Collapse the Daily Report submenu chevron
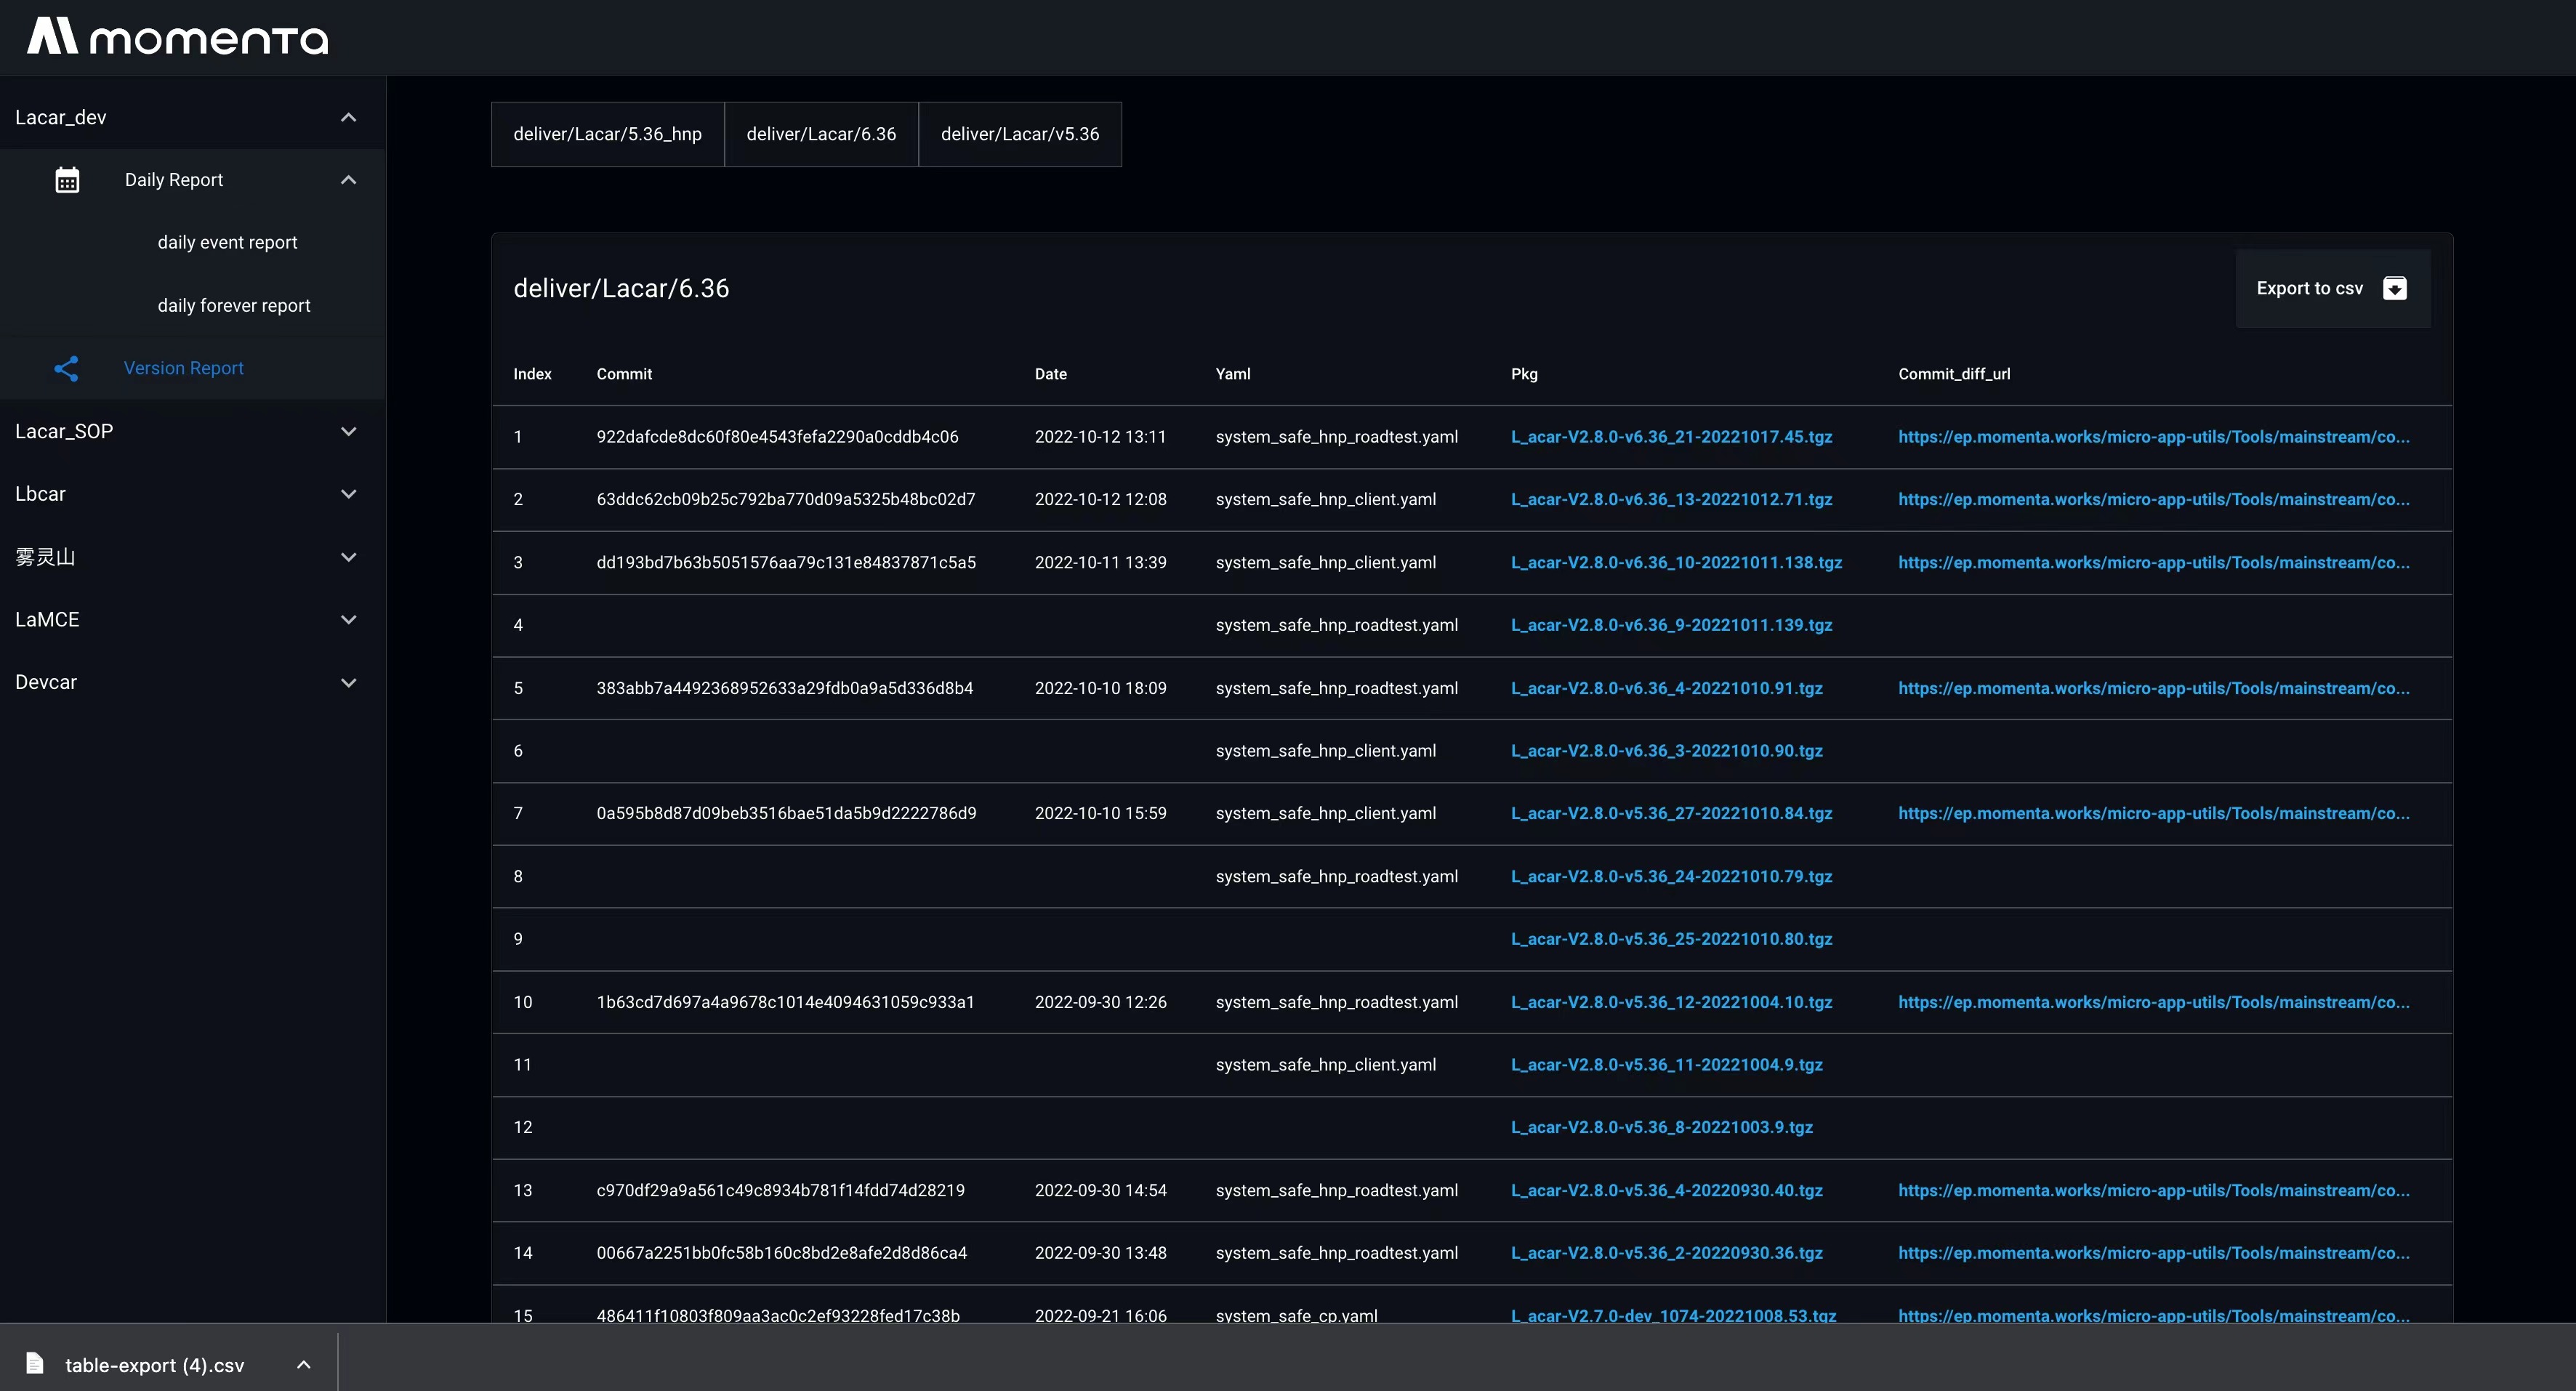 tap(348, 180)
